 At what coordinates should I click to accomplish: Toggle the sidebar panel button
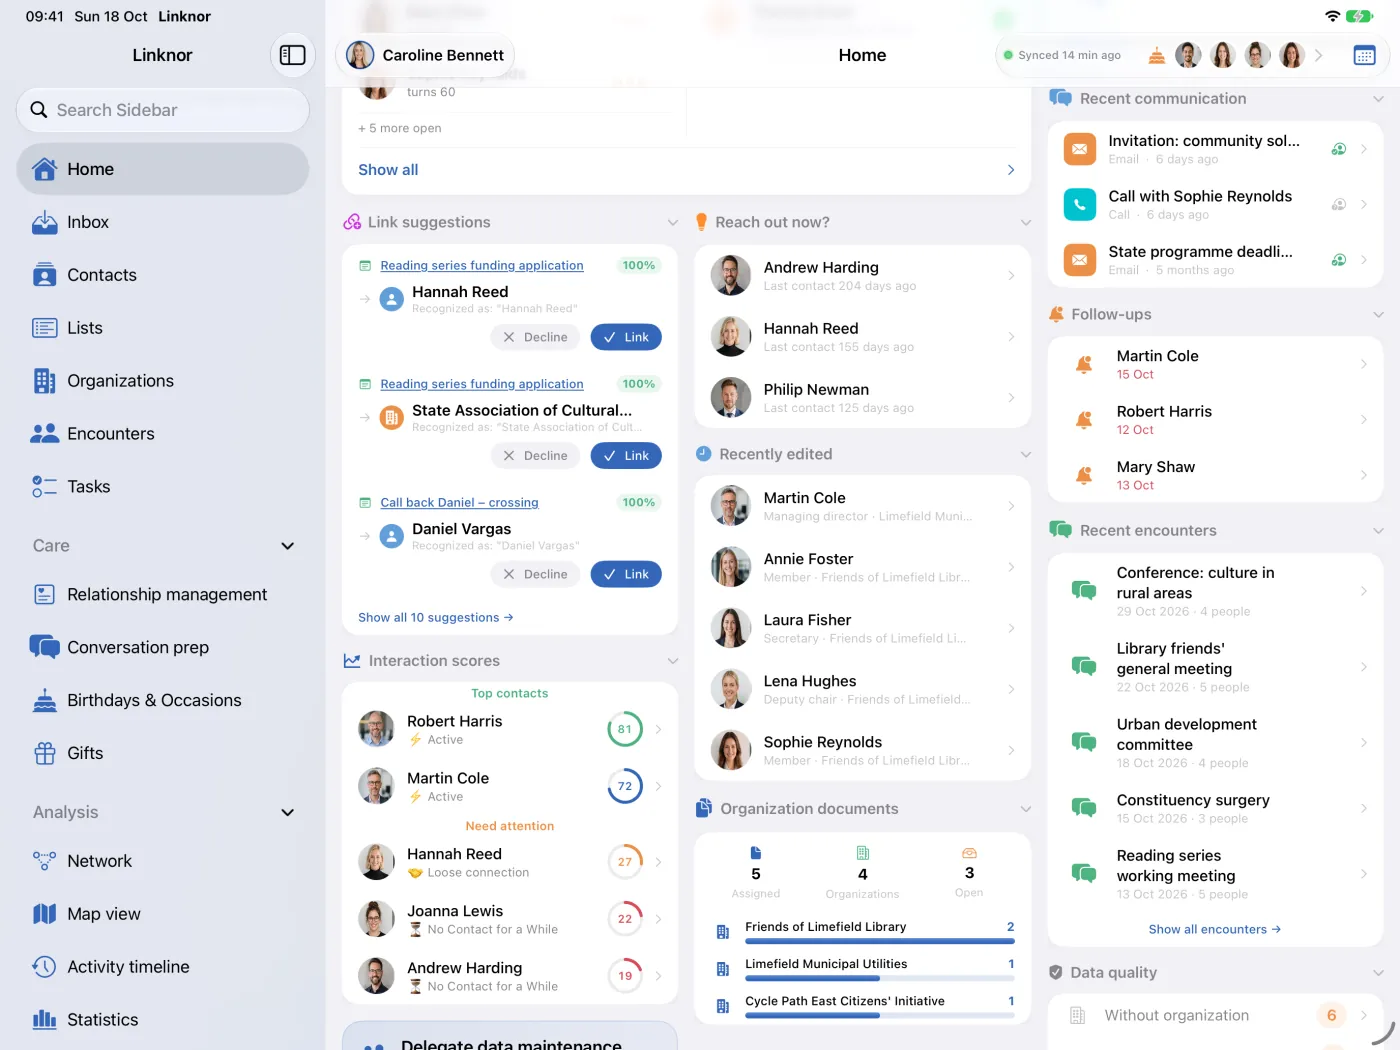292,55
